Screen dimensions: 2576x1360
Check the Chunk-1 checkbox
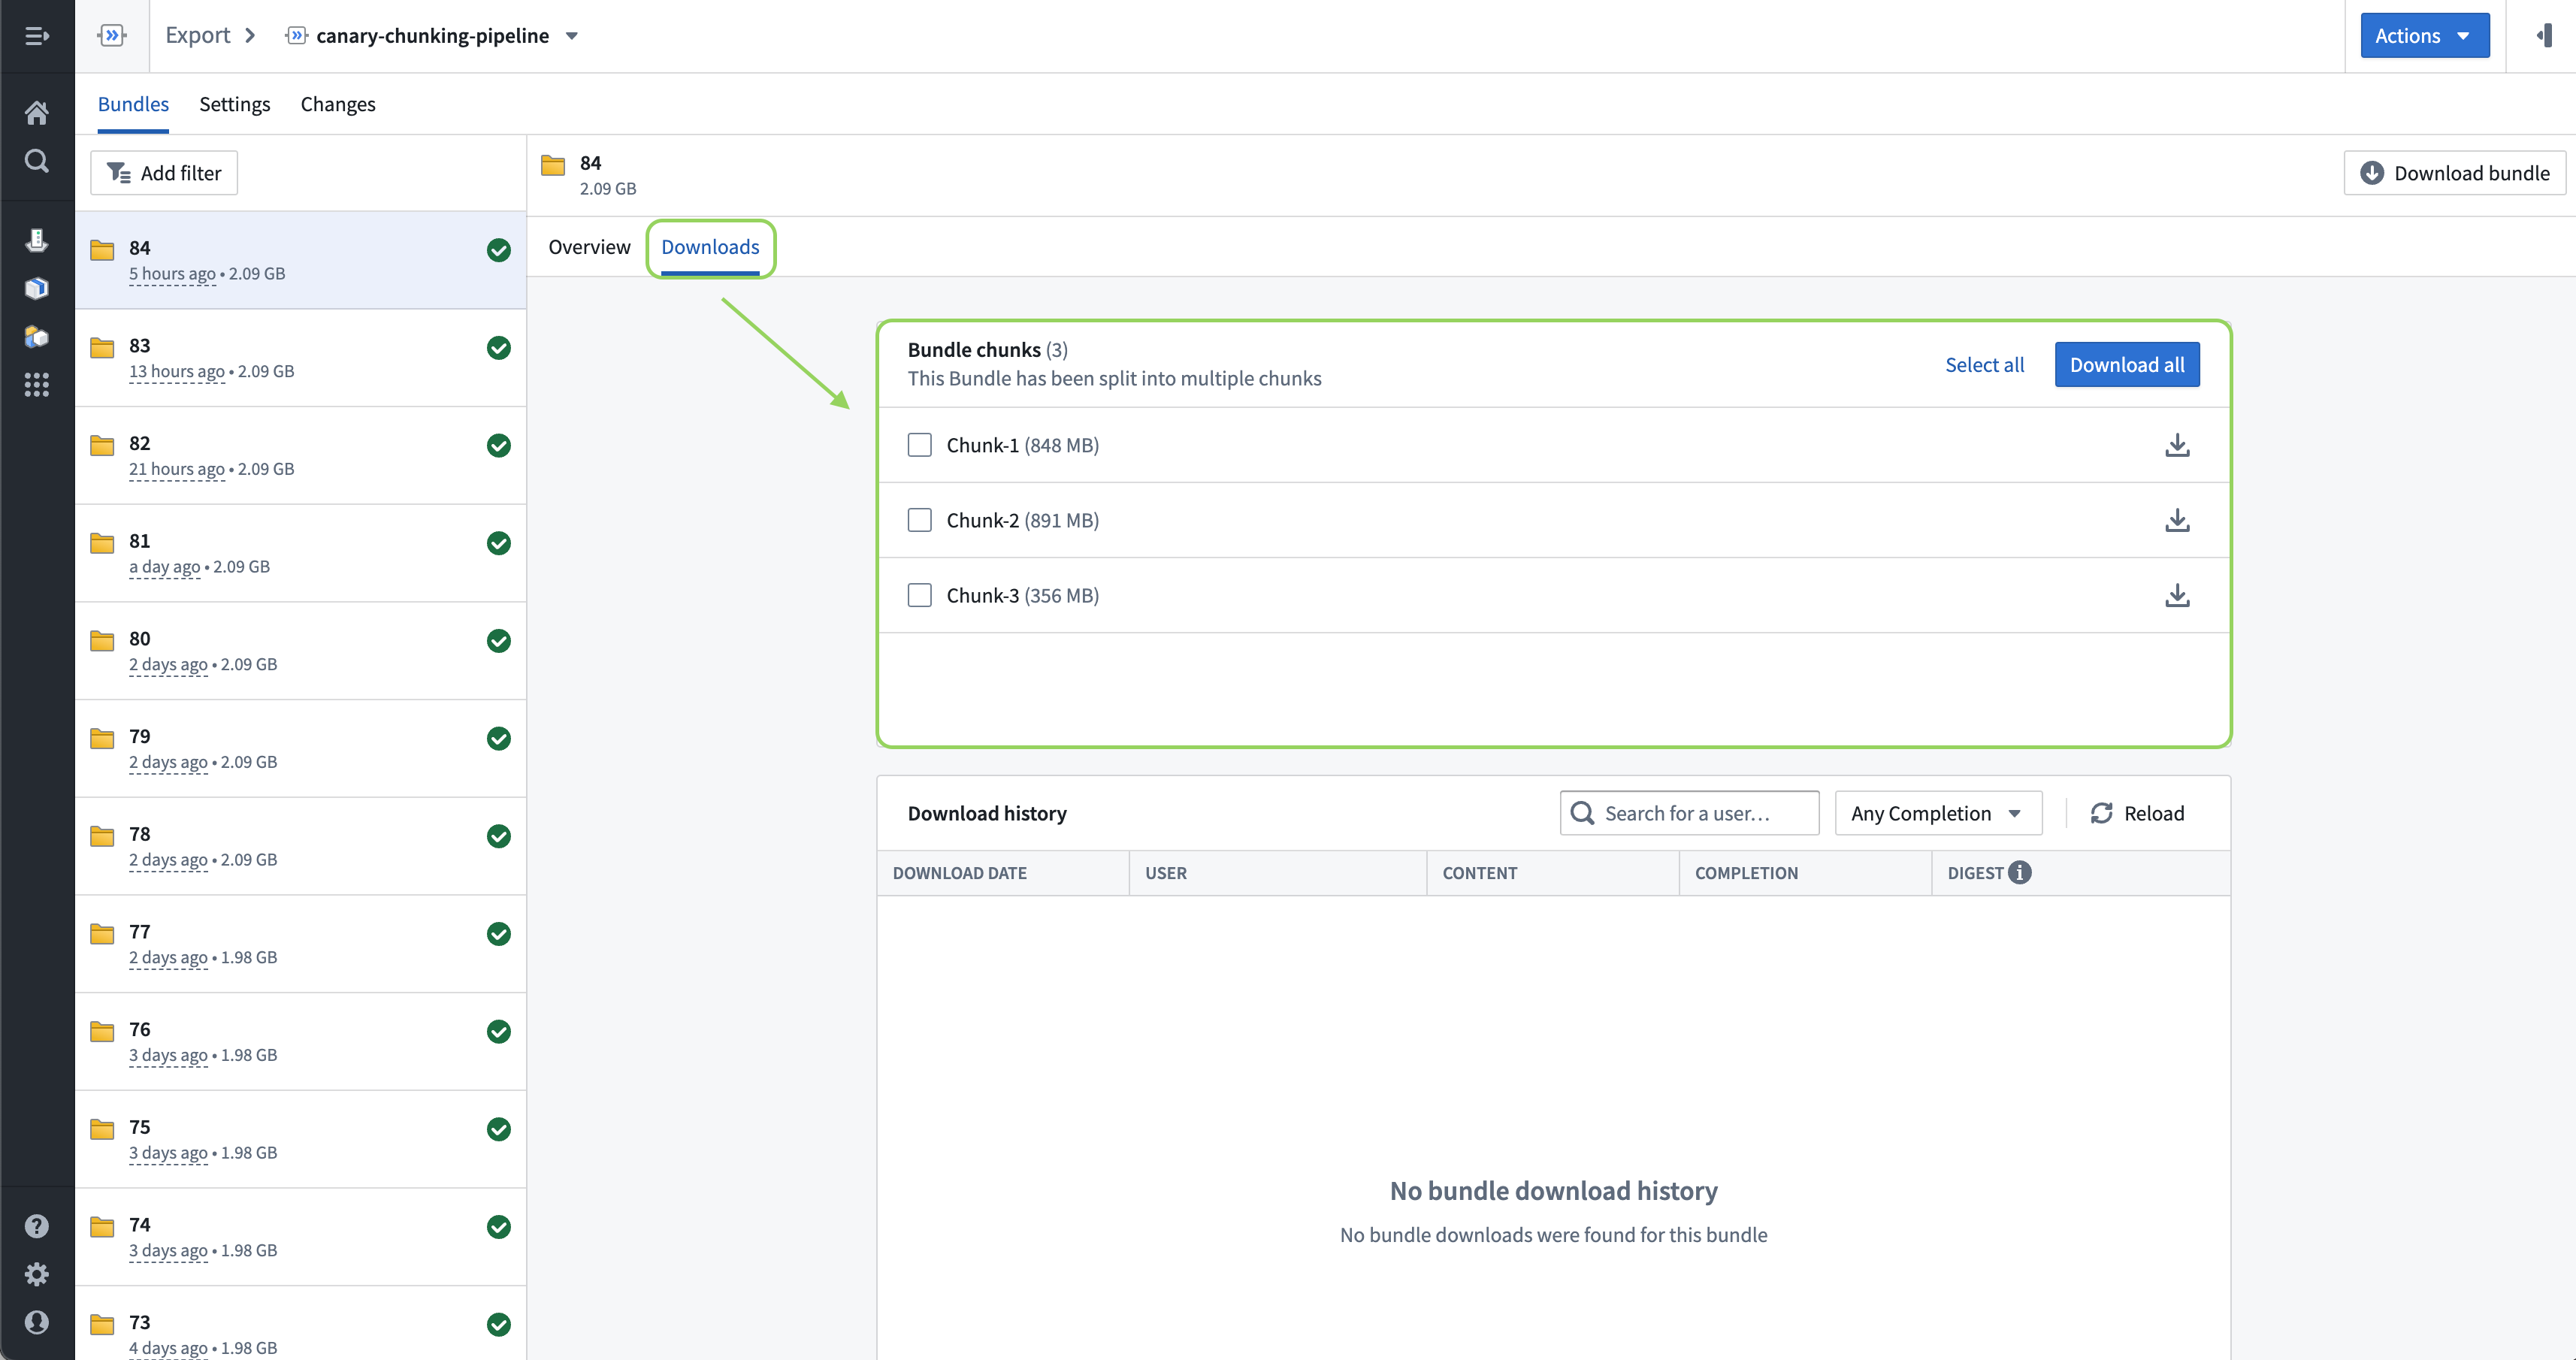tap(919, 445)
